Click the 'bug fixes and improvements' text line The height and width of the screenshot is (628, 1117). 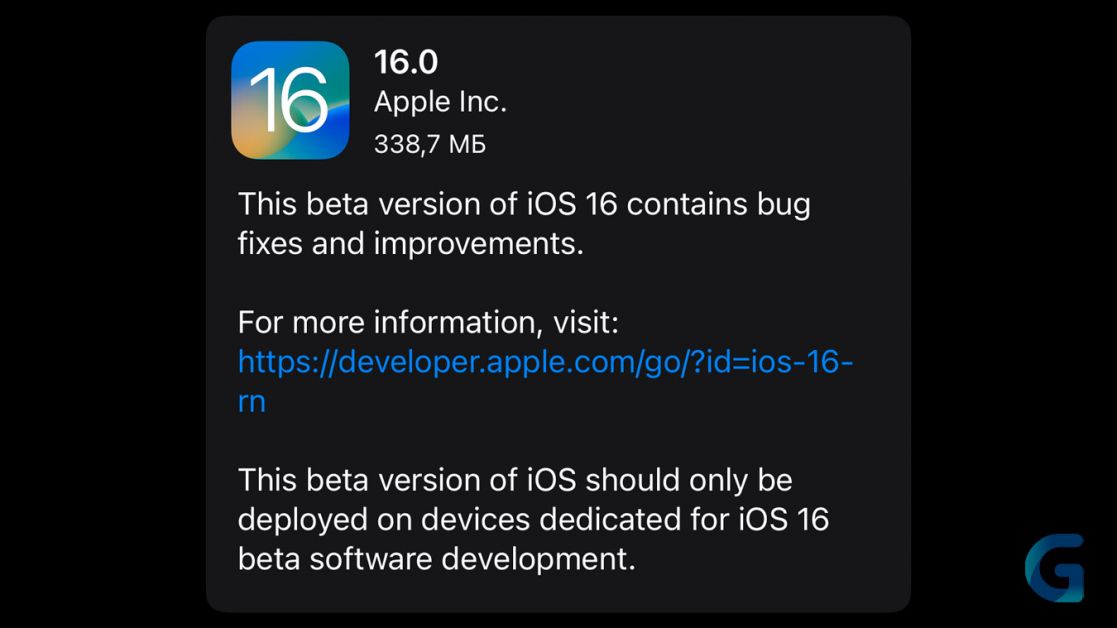click(x=410, y=244)
